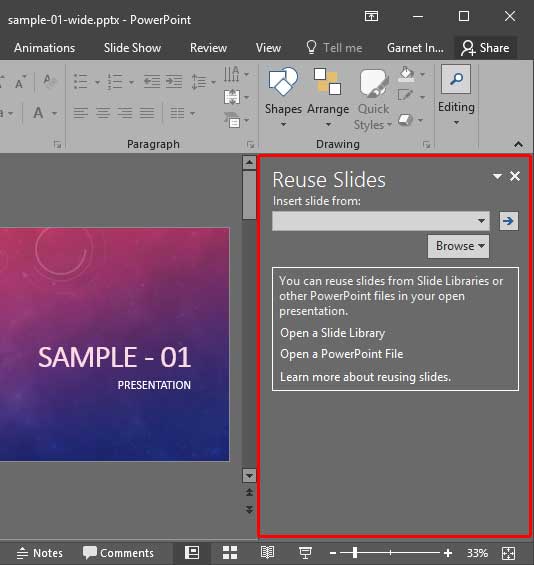Open the Arrange menu
534x565 pixels.
(x=328, y=98)
